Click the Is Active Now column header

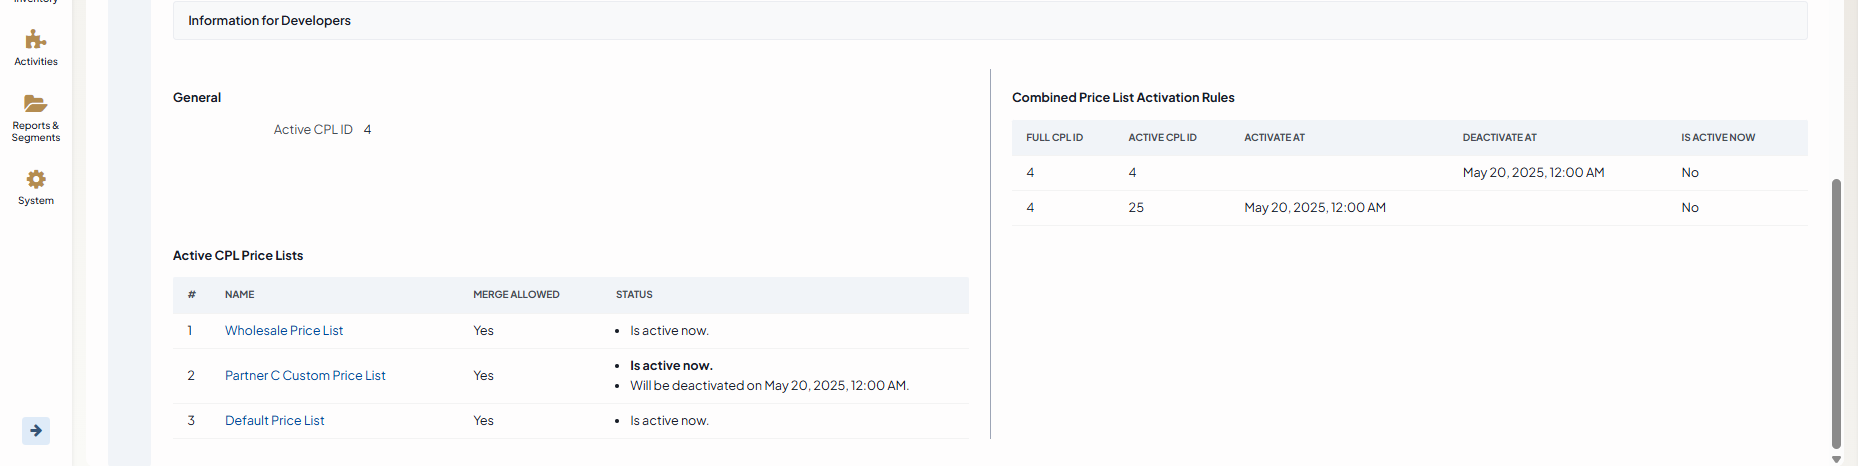point(1717,138)
